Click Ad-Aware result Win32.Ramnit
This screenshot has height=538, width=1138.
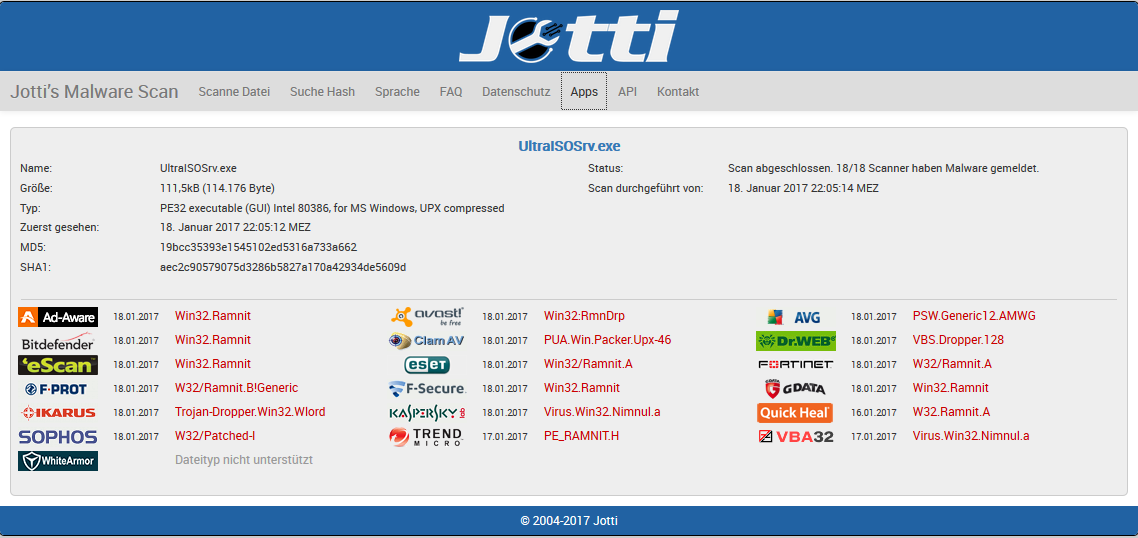tap(213, 316)
